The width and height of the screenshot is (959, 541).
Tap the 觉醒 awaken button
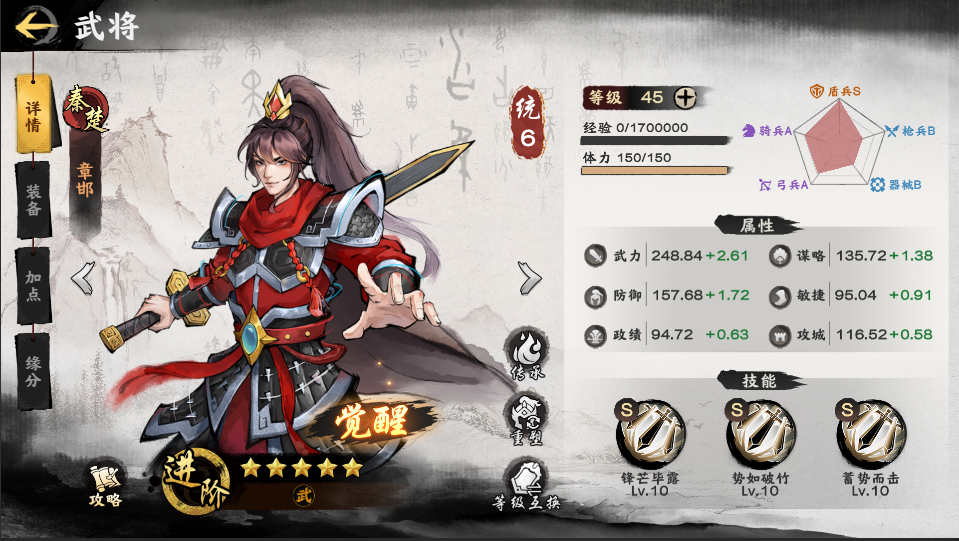(371, 422)
